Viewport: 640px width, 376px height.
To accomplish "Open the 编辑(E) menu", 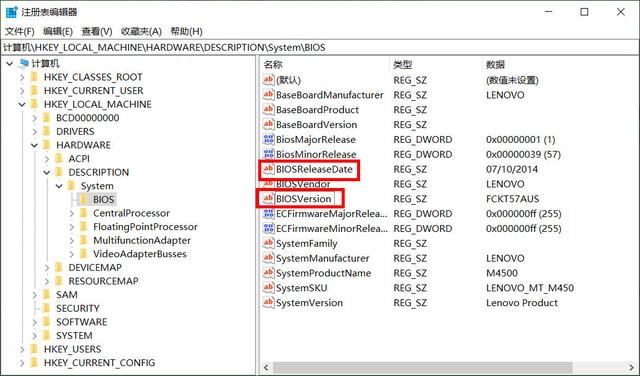I will [58, 31].
